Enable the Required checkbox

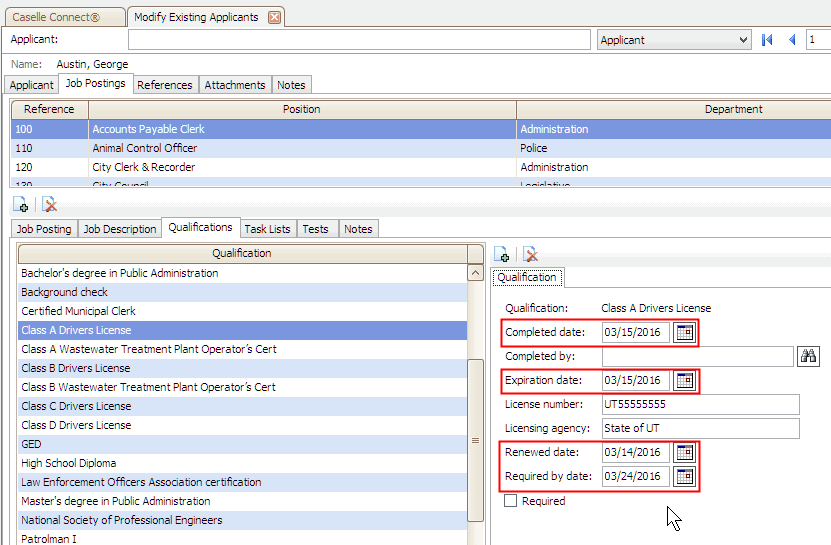pyautogui.click(x=511, y=501)
